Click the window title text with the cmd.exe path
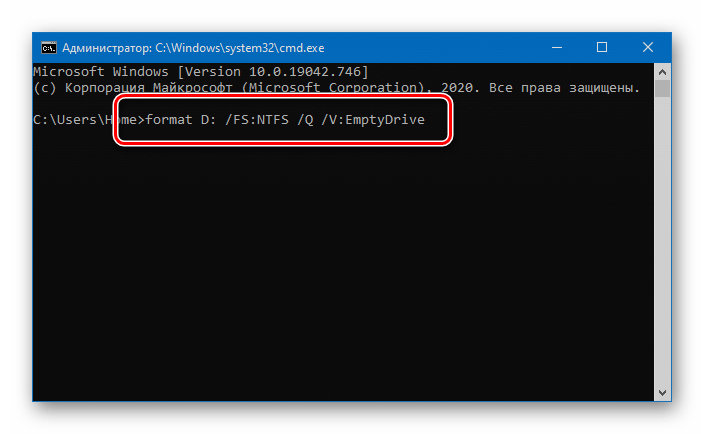704x434 pixels. [x=192, y=47]
